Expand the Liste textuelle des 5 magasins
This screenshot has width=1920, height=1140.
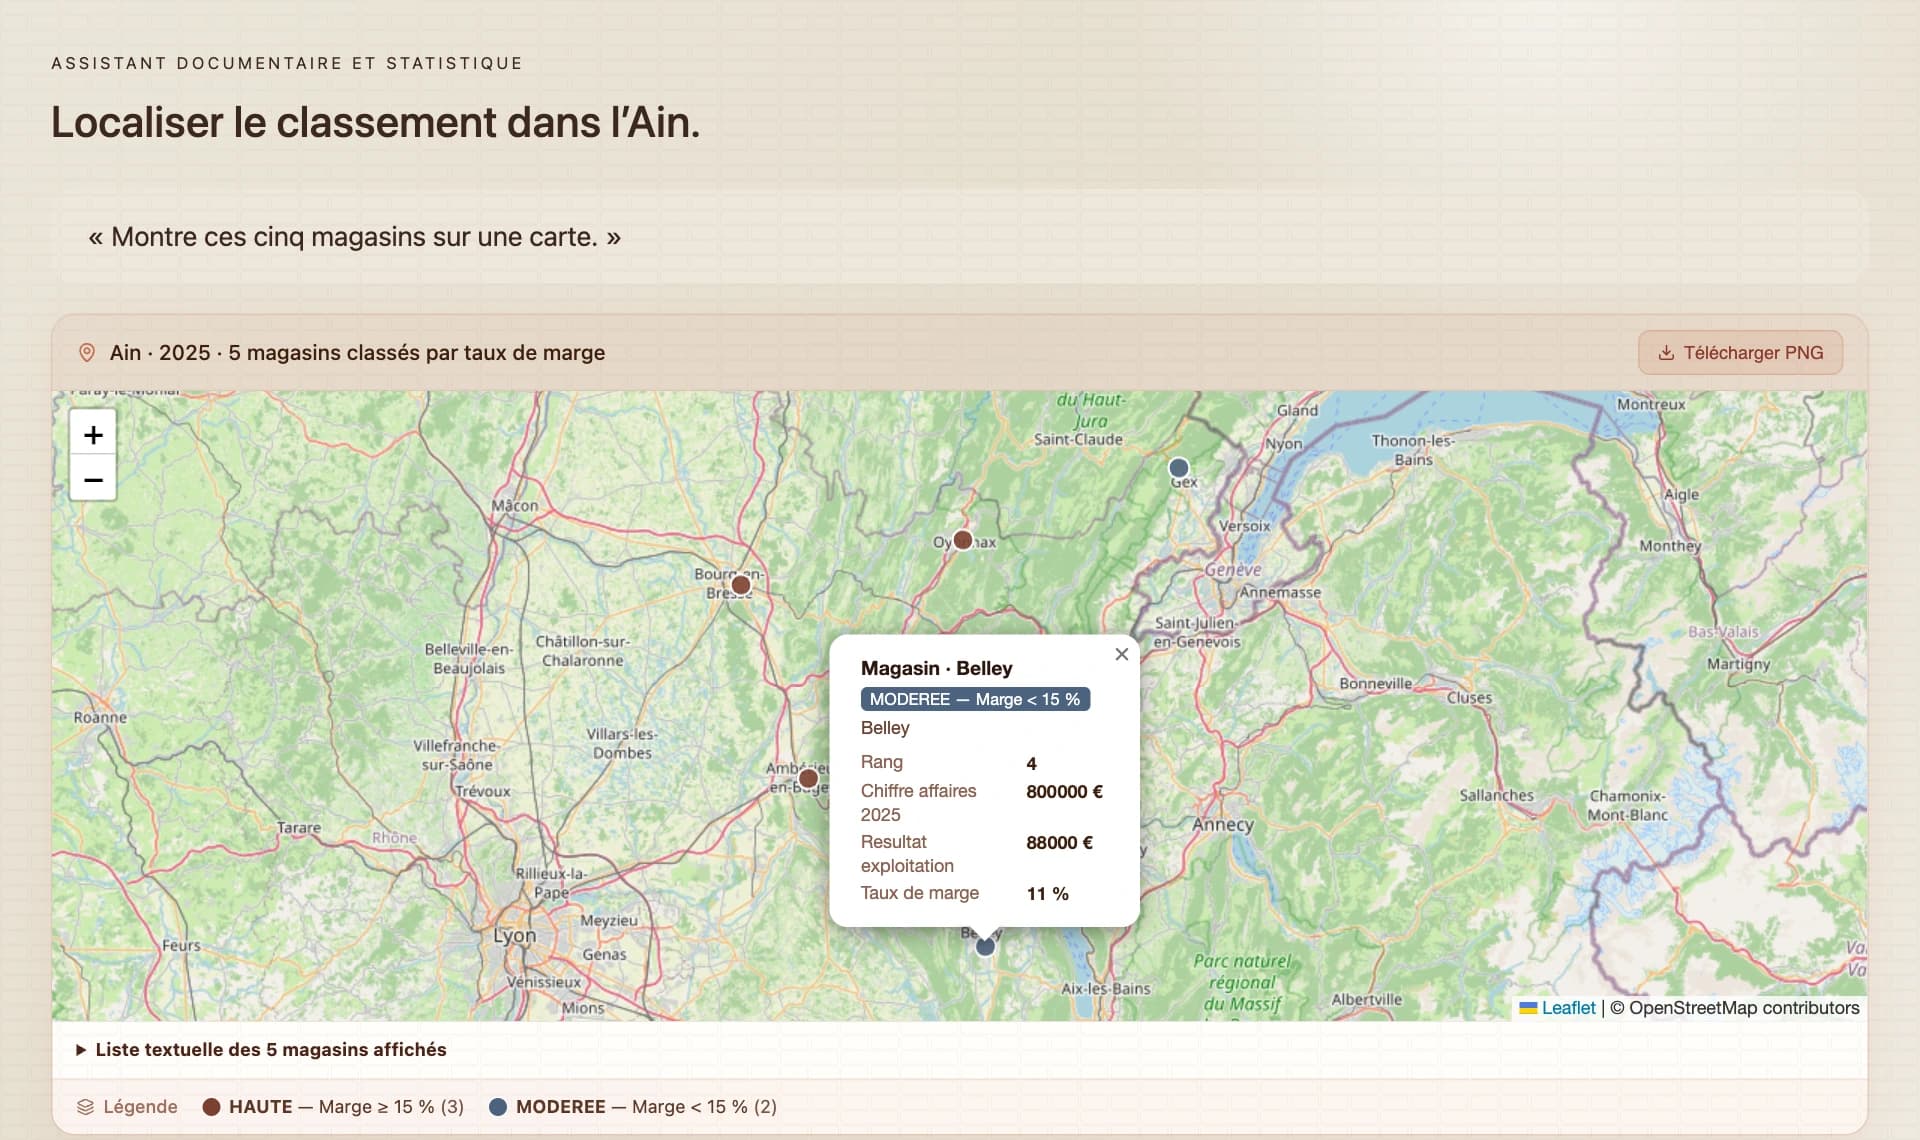[262, 1050]
